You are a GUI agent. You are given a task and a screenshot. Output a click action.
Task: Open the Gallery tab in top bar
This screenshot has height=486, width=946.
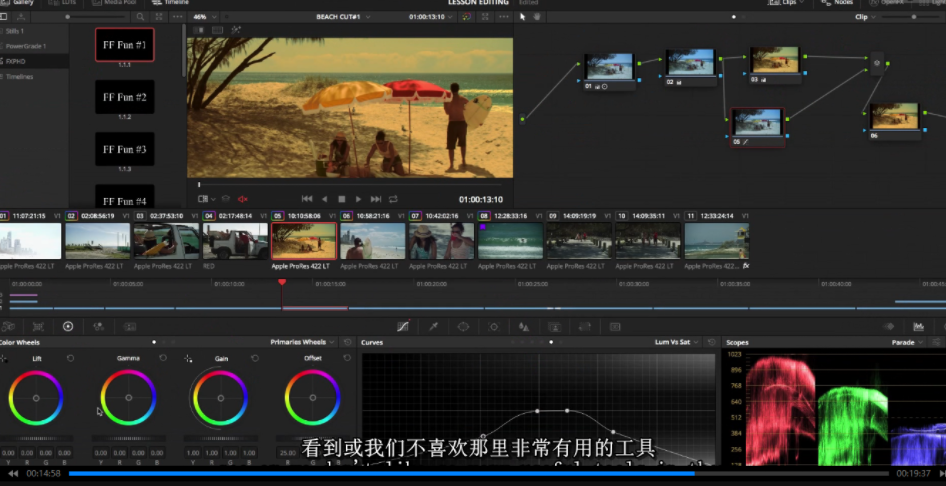[18, 2]
